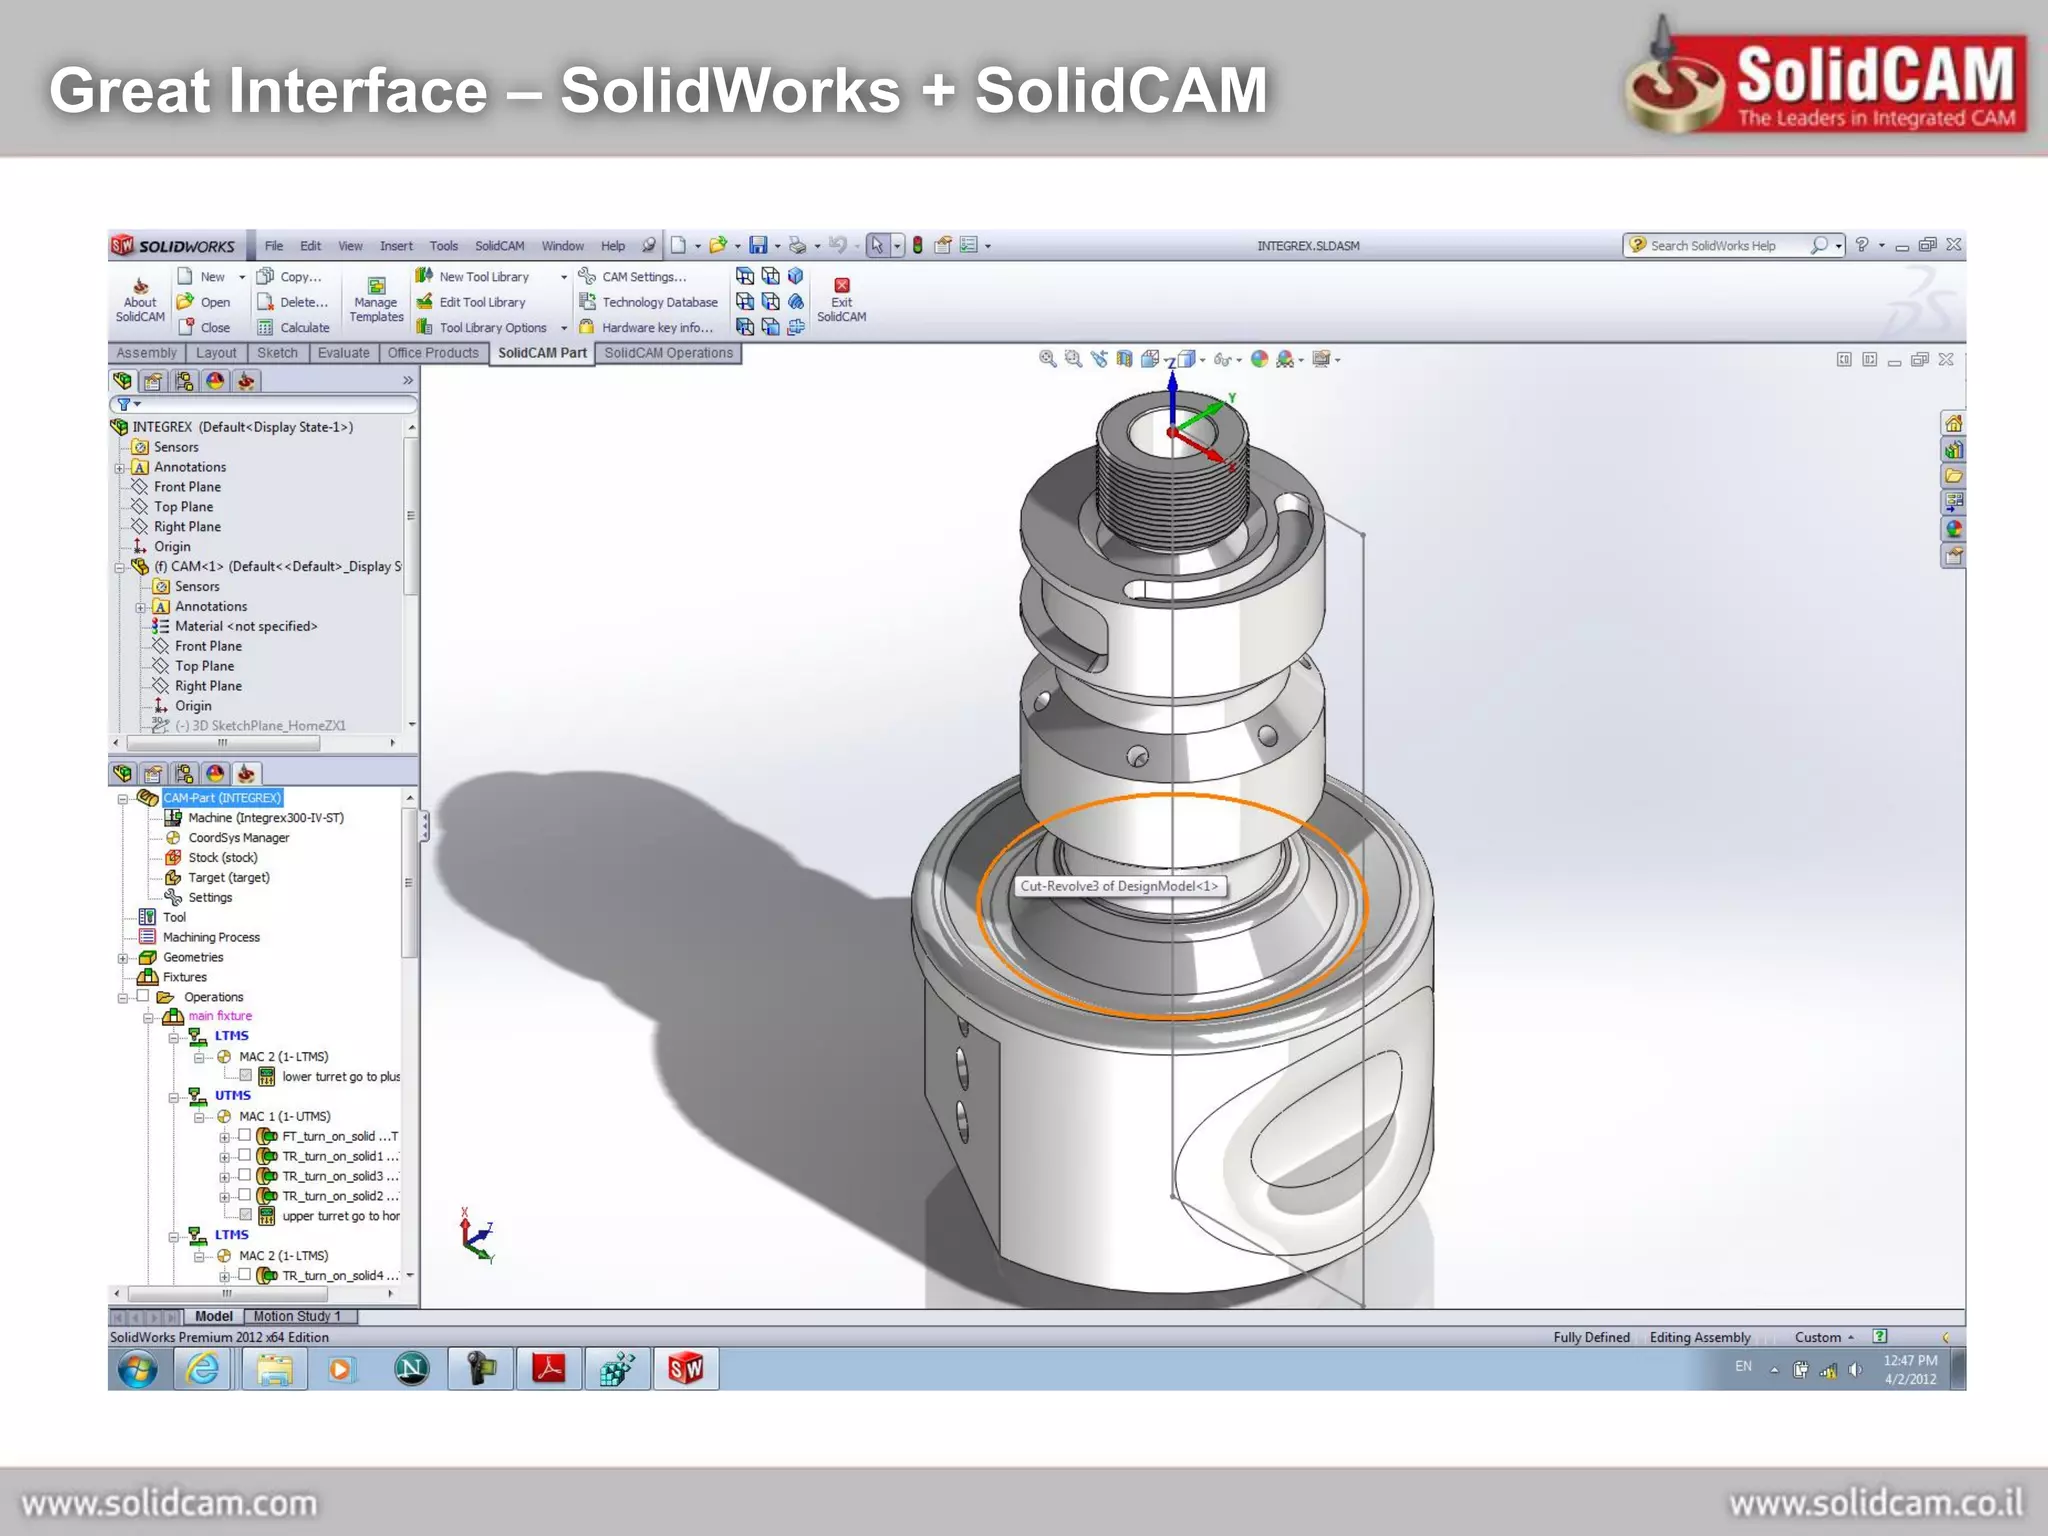Expand the FT_turn_on_solid operation
The image size is (2048, 1536).
pos(224,1137)
